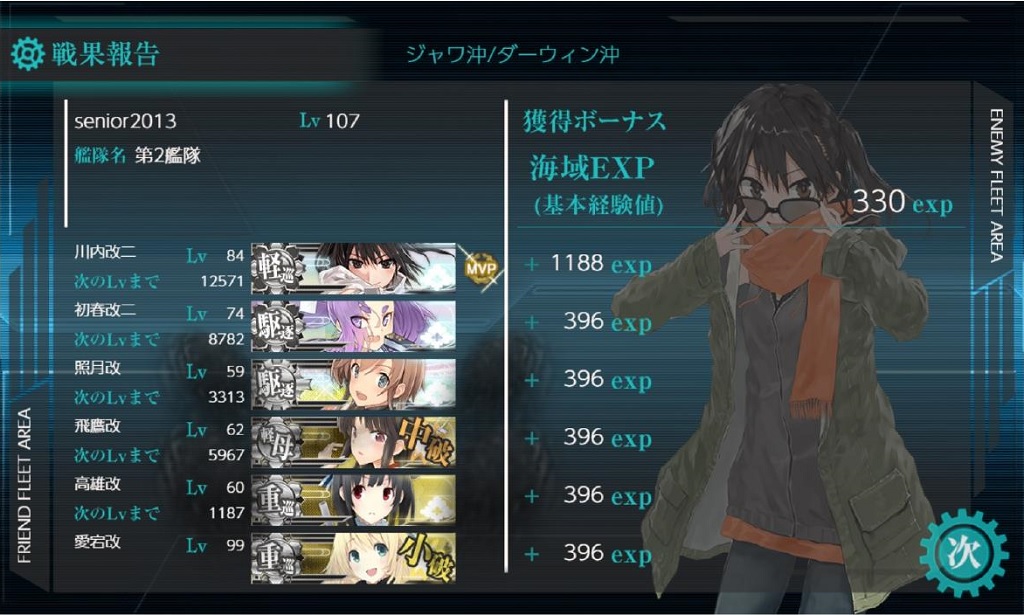Click the 駆逐 class icon on 初春改二
The image size is (1024, 615).
pos(277,326)
